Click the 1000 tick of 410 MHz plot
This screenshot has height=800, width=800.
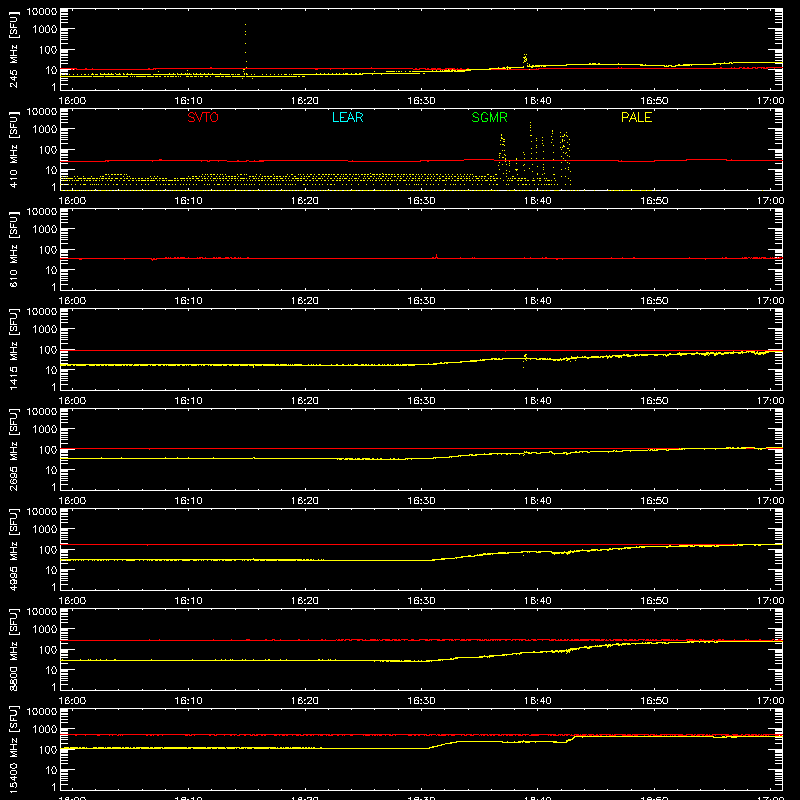[45, 130]
